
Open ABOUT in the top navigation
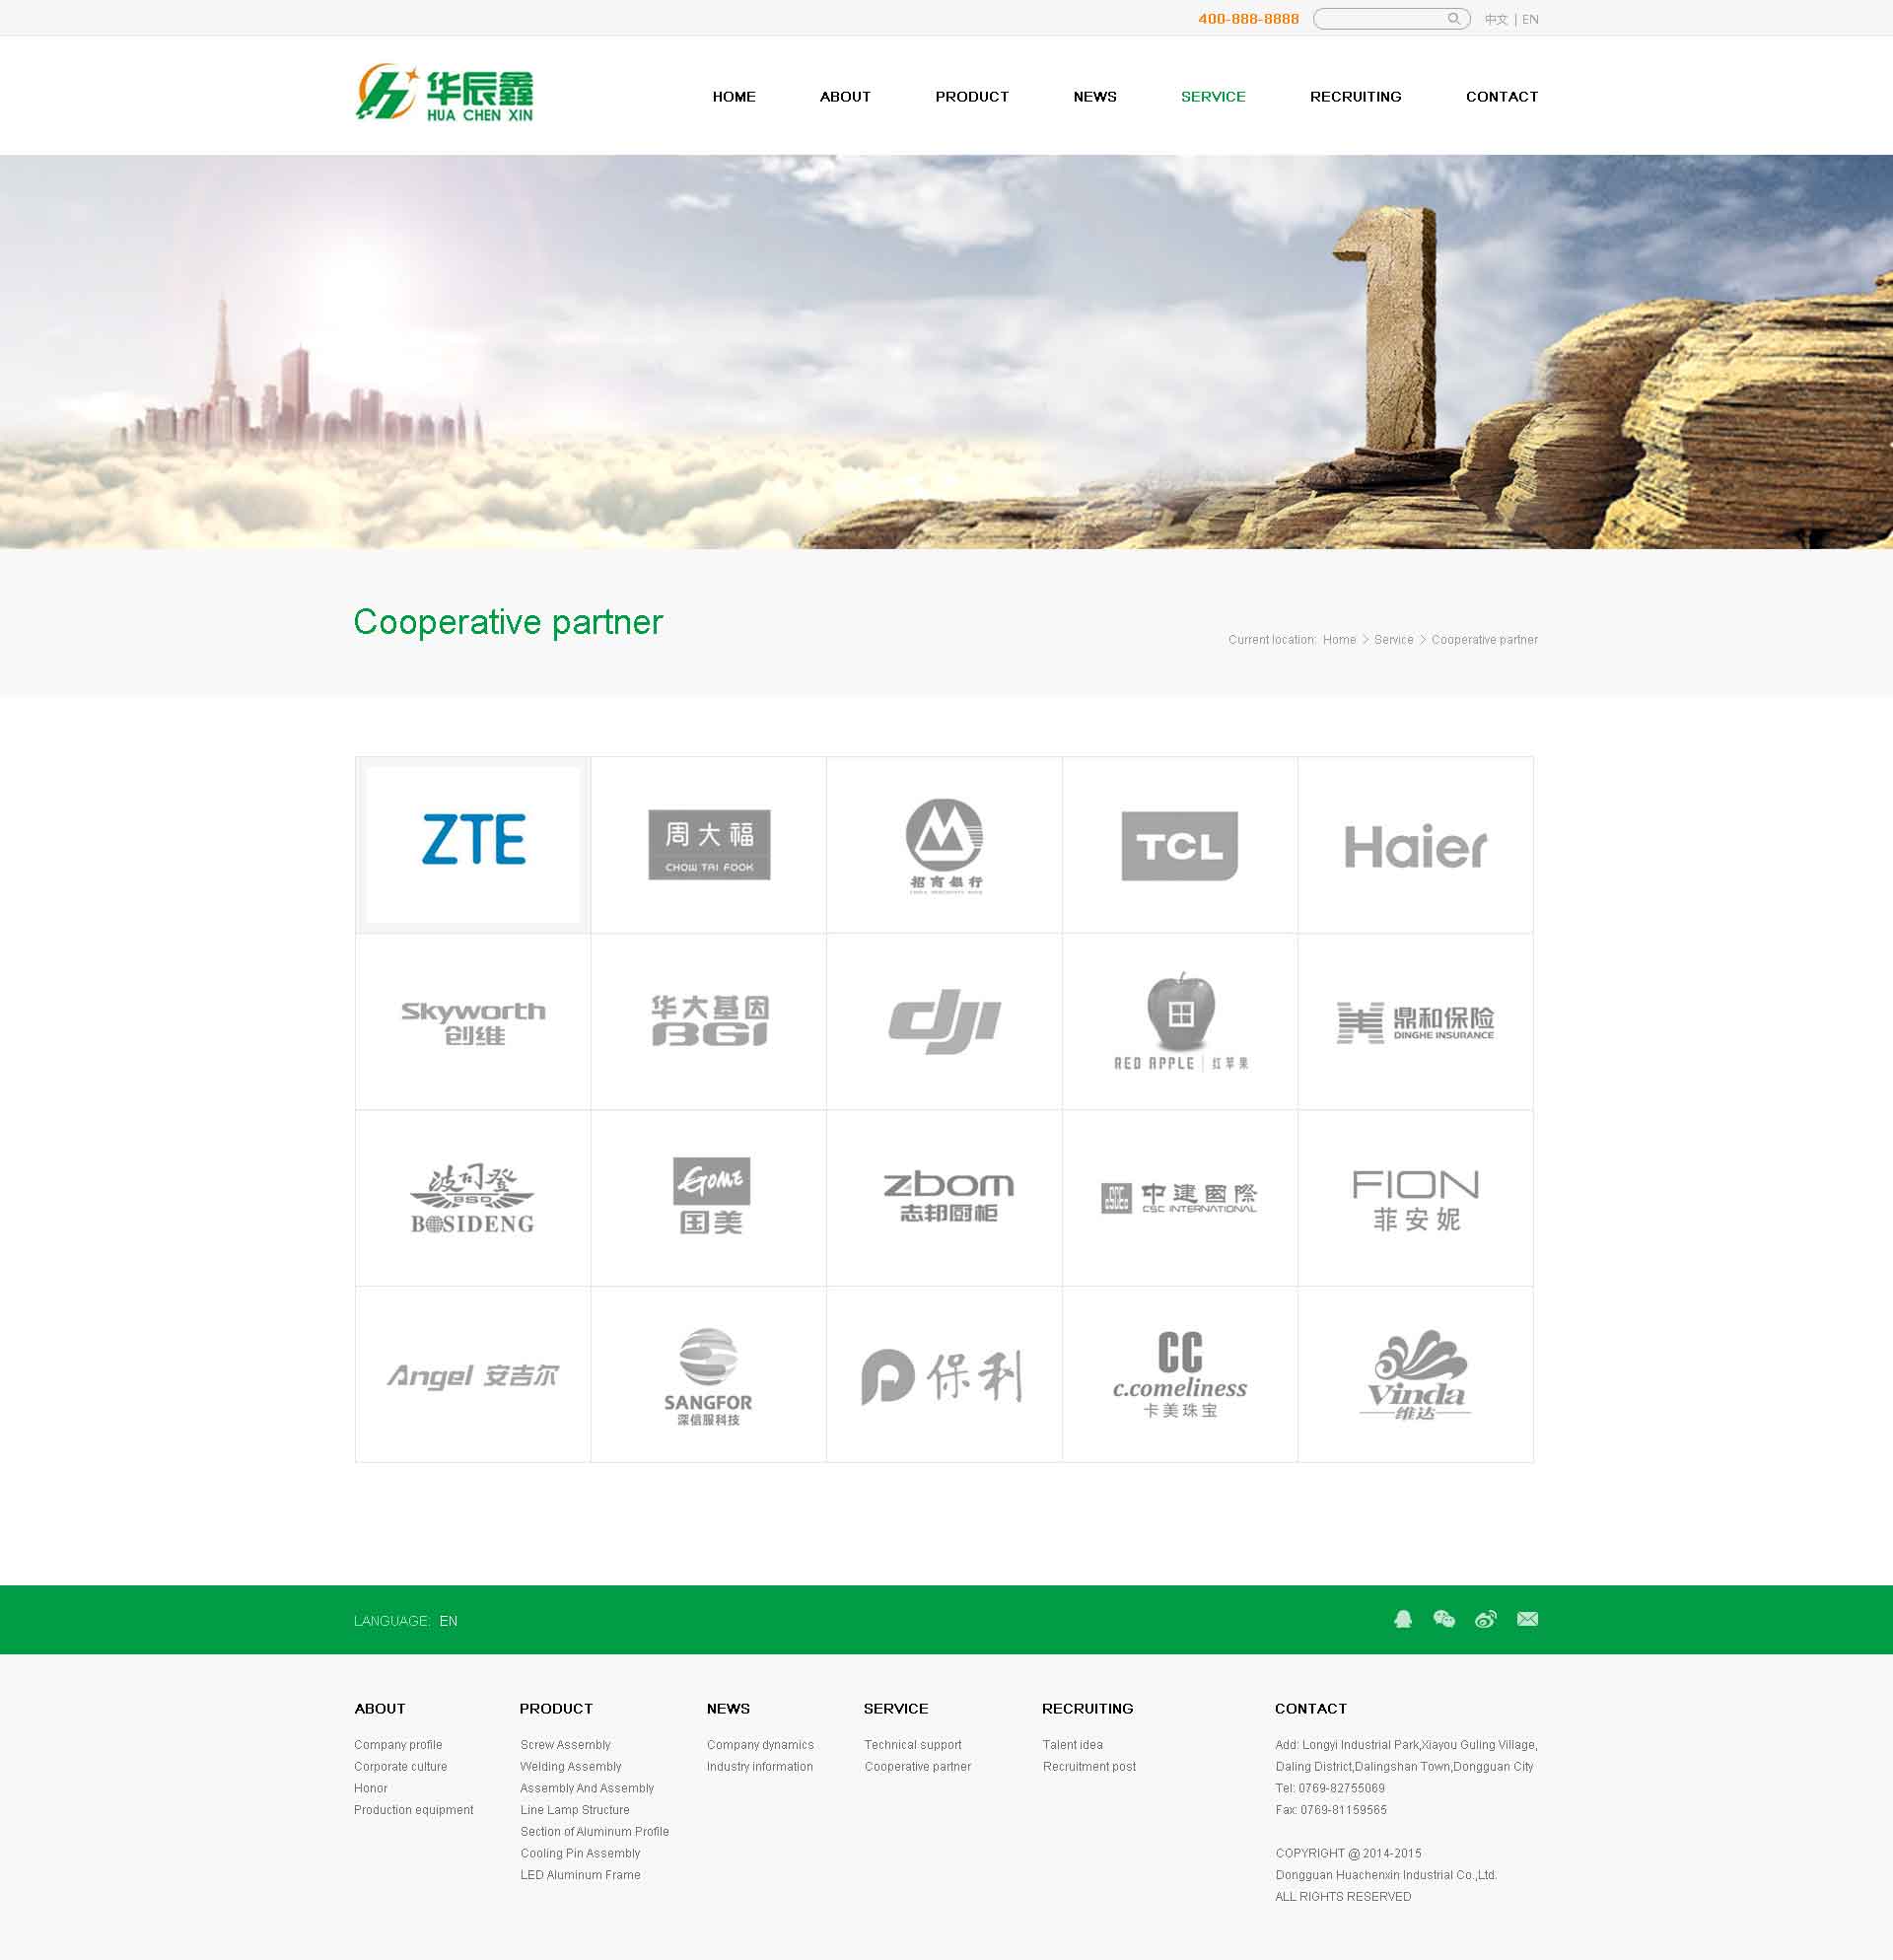[845, 97]
